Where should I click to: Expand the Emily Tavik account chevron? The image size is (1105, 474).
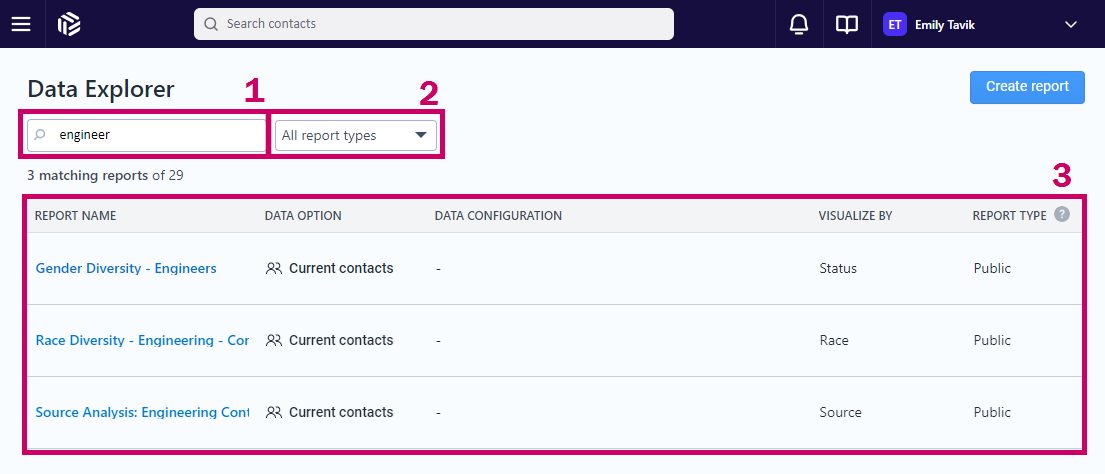pyautogui.click(x=1070, y=25)
